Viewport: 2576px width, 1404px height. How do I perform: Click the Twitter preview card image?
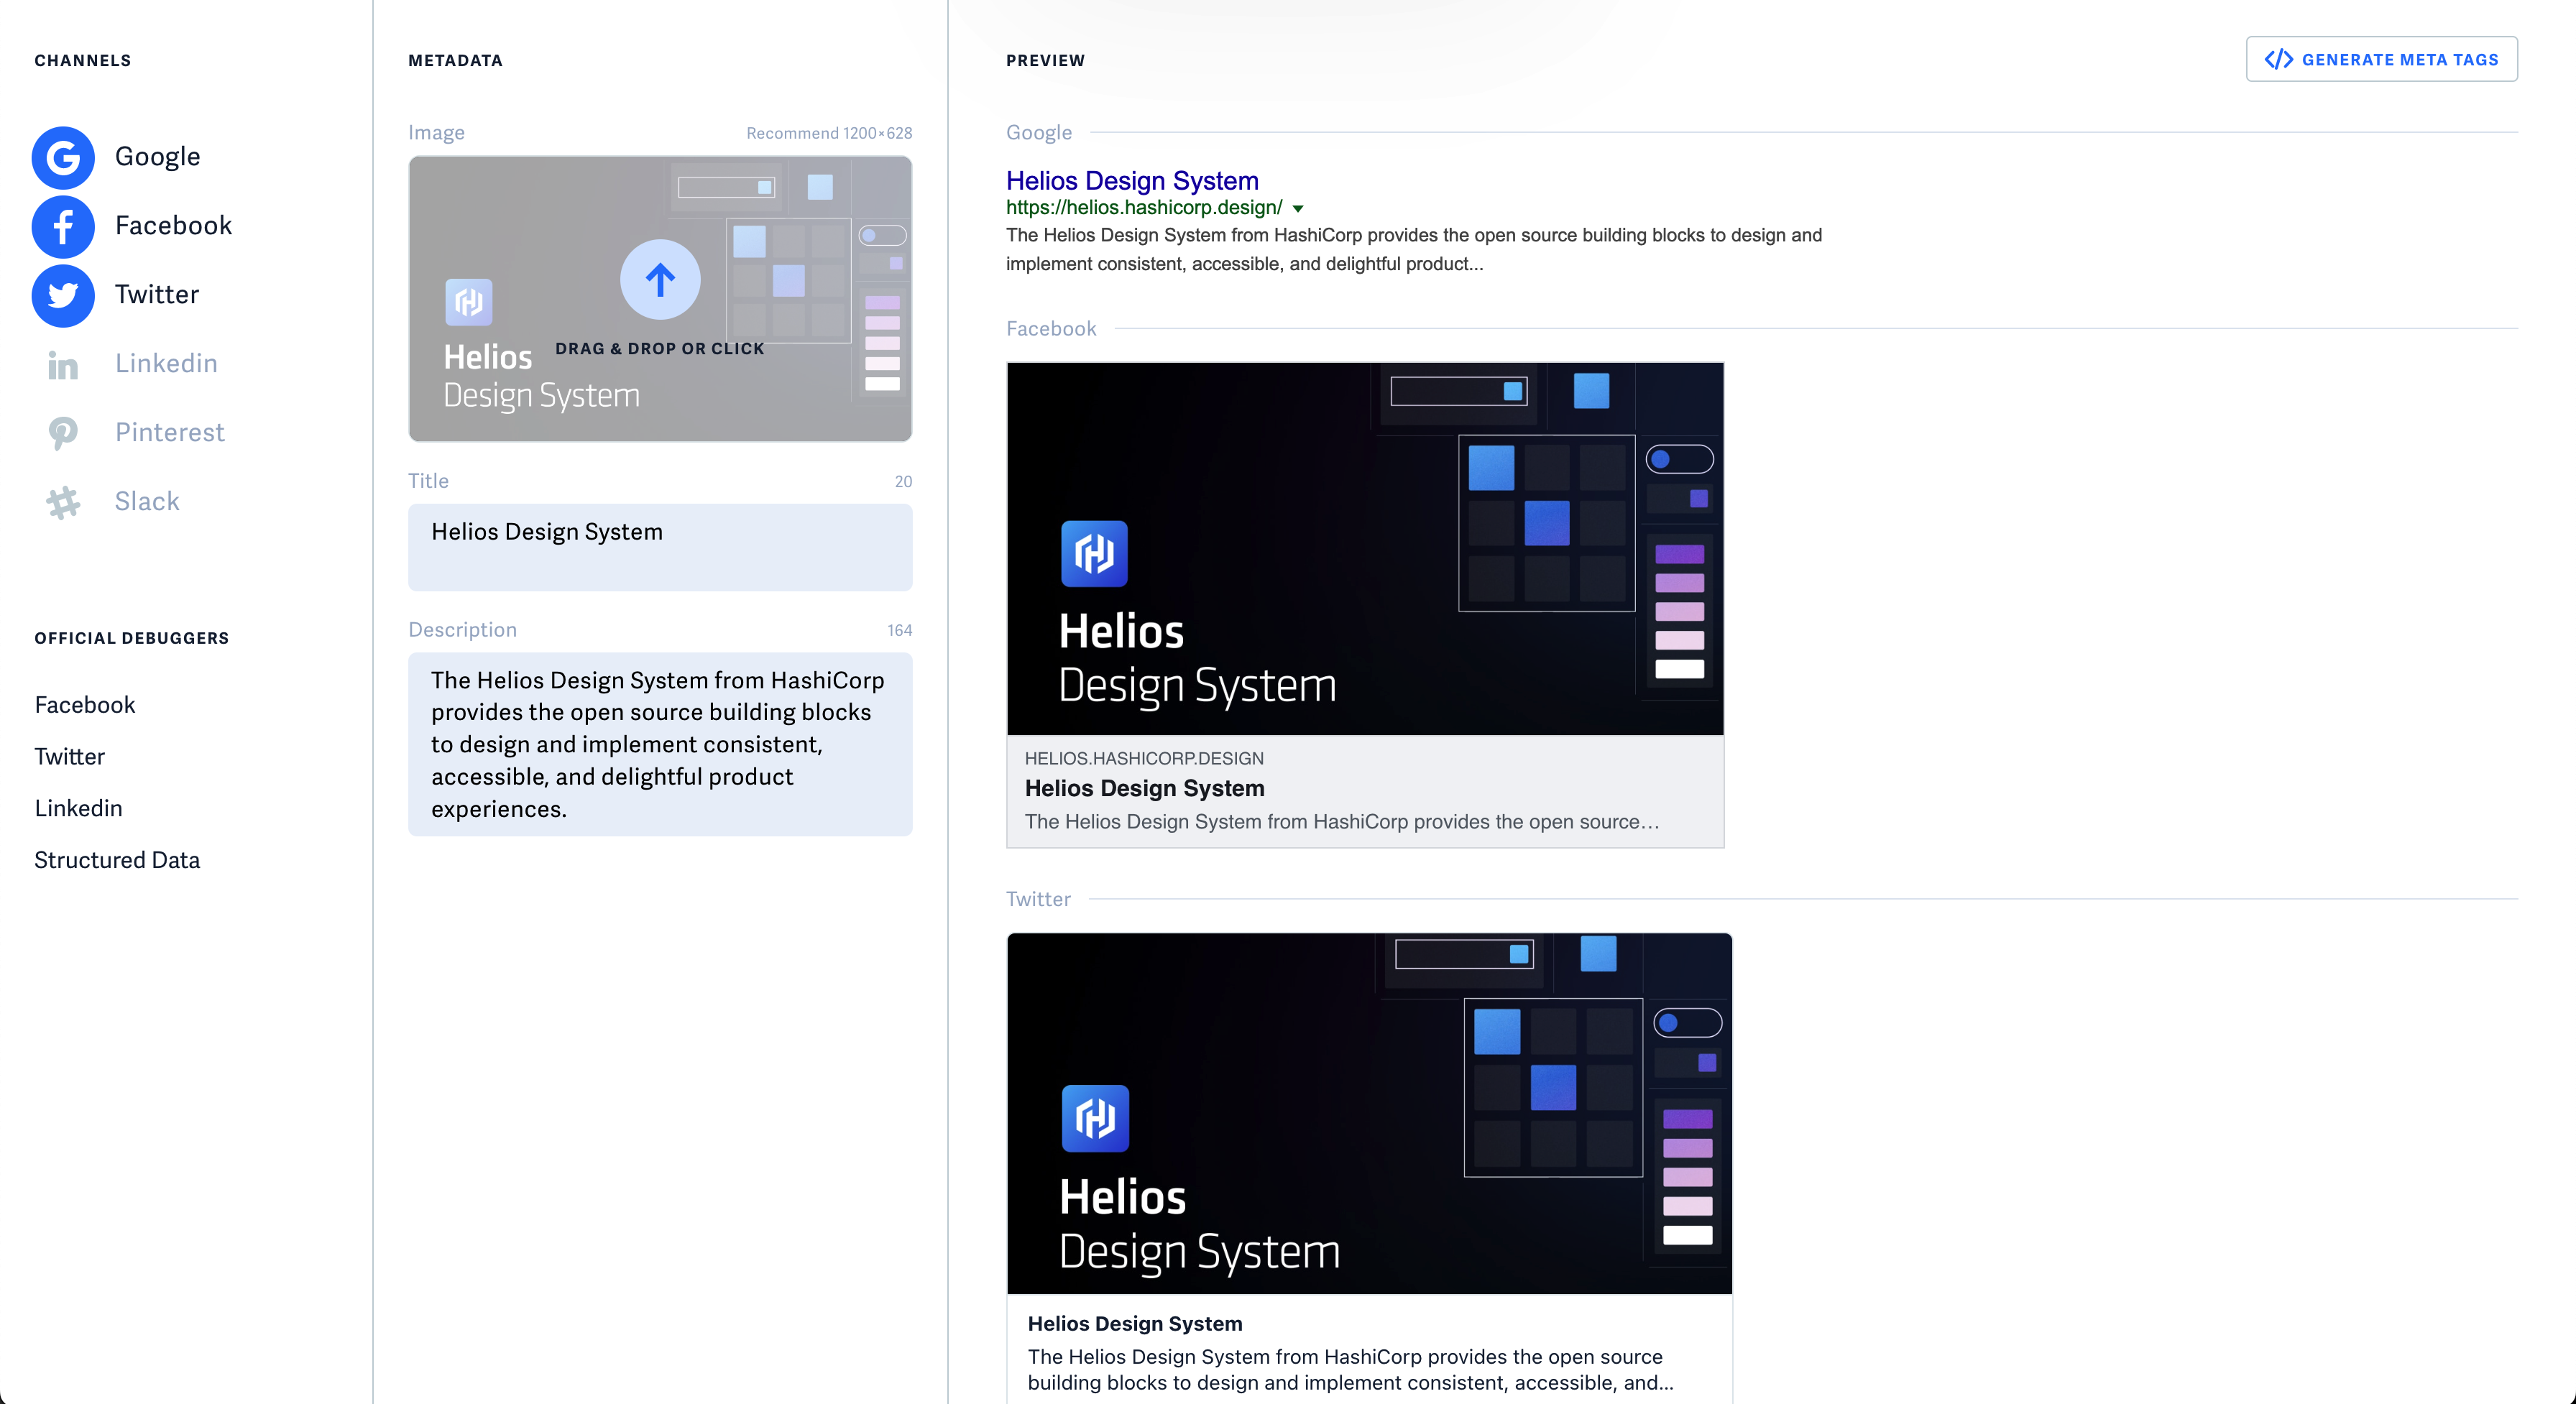[1369, 1113]
